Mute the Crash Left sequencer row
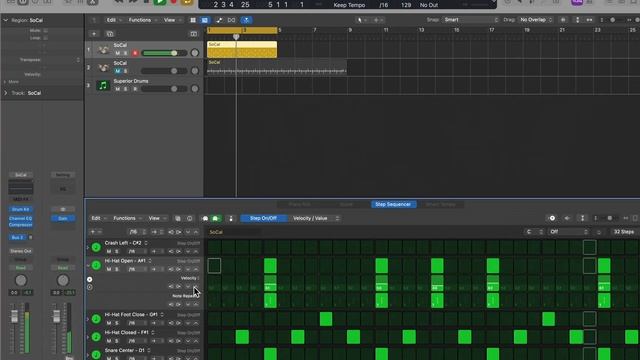This screenshot has width=640, height=360. 109,251
